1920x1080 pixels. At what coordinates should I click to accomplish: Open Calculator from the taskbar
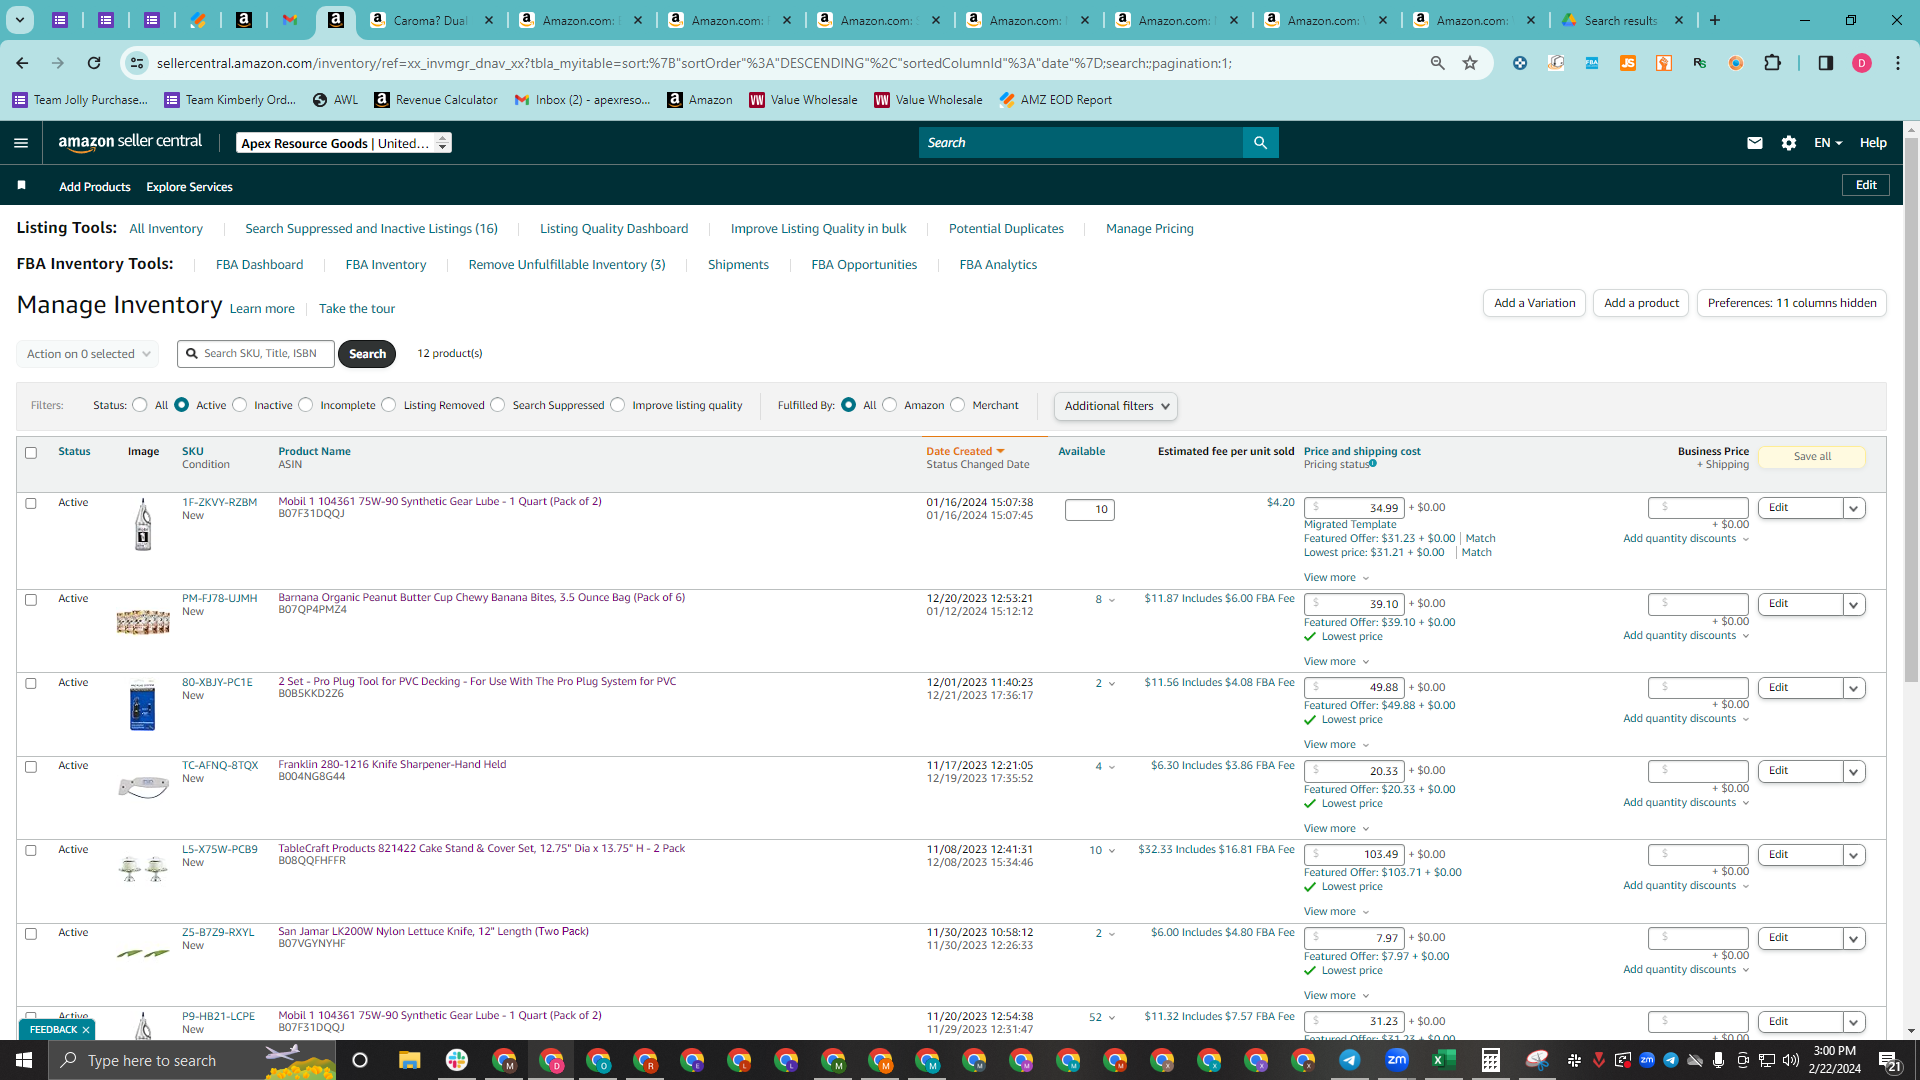pos(1490,1060)
